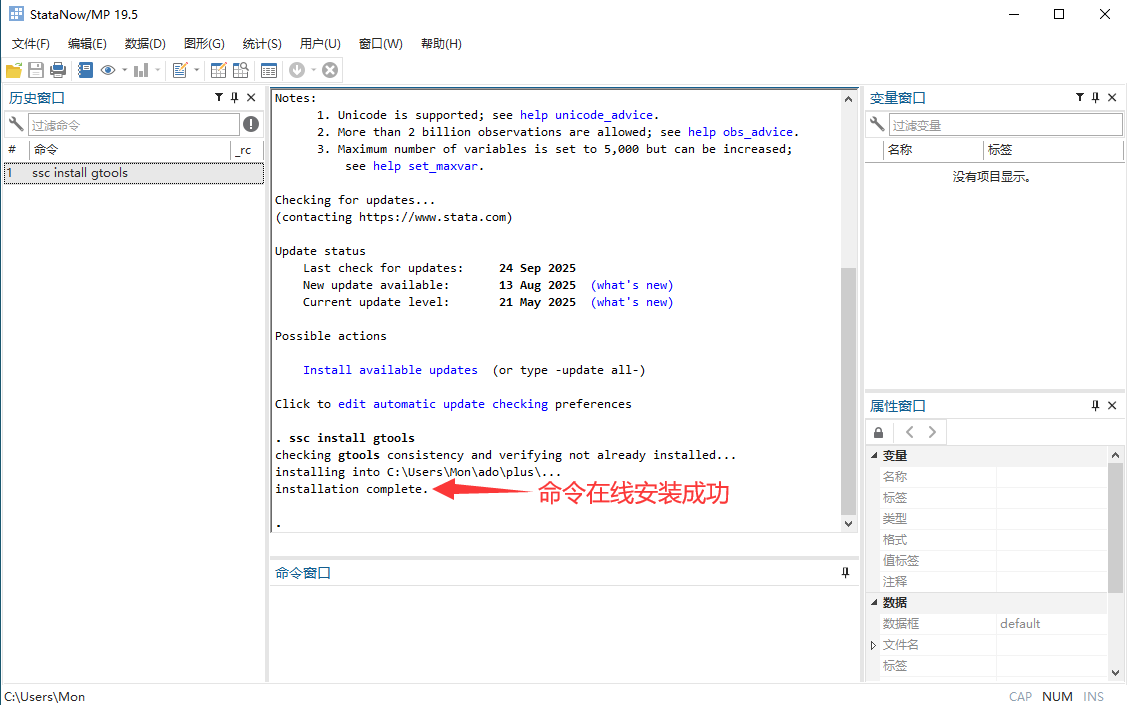
Task: Click the filter icon in 历史窗口 header
Action: coord(218,97)
